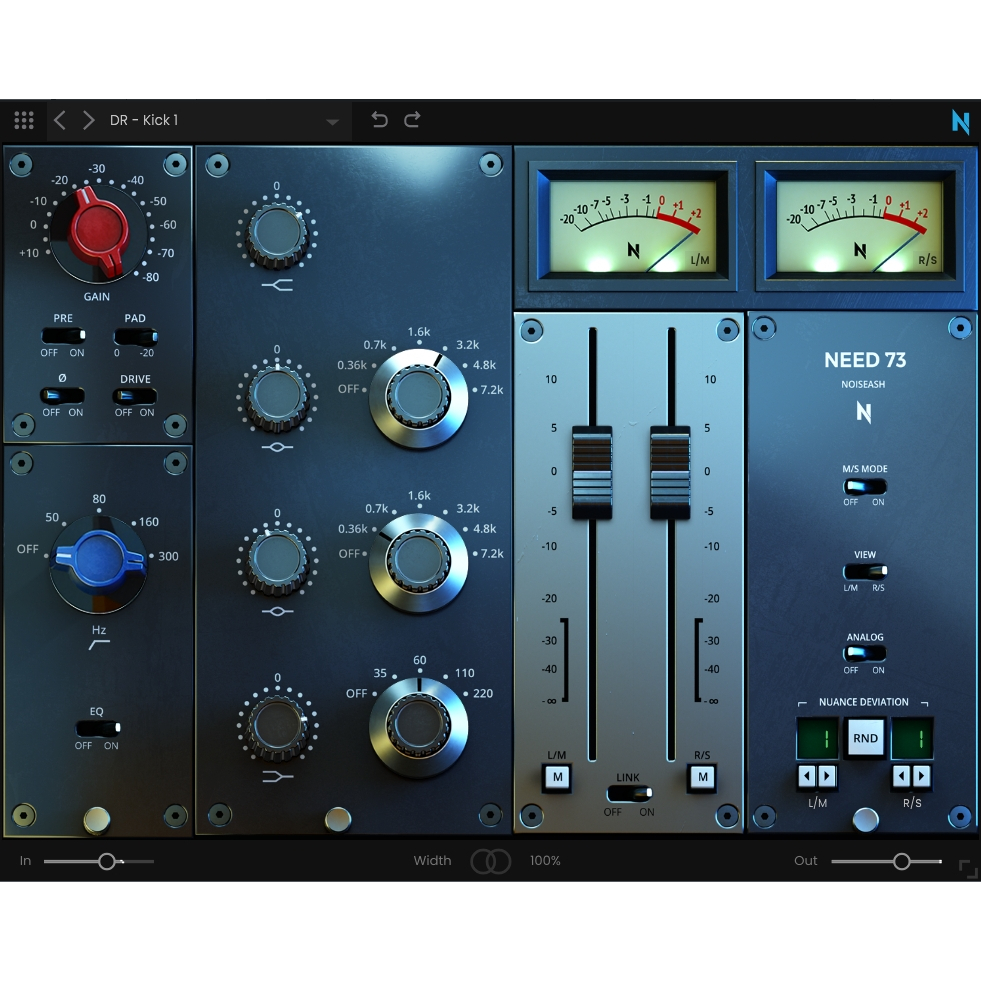
Task: Increase the L/M nuance deviation value
Action: (827, 776)
